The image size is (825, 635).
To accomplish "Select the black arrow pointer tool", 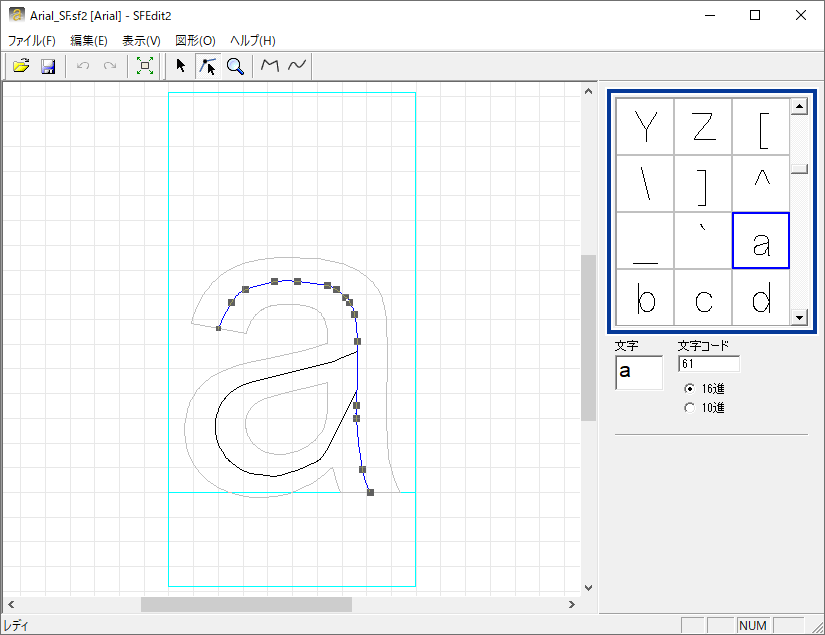I will (180, 66).
